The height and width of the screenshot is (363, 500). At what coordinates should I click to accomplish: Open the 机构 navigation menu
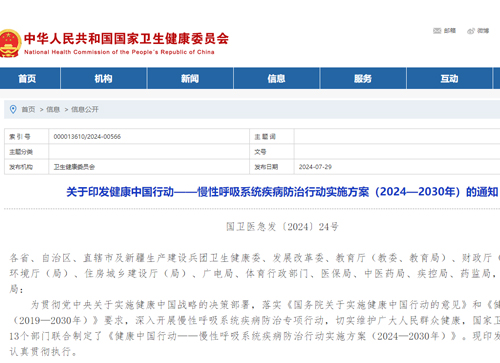tap(103, 78)
